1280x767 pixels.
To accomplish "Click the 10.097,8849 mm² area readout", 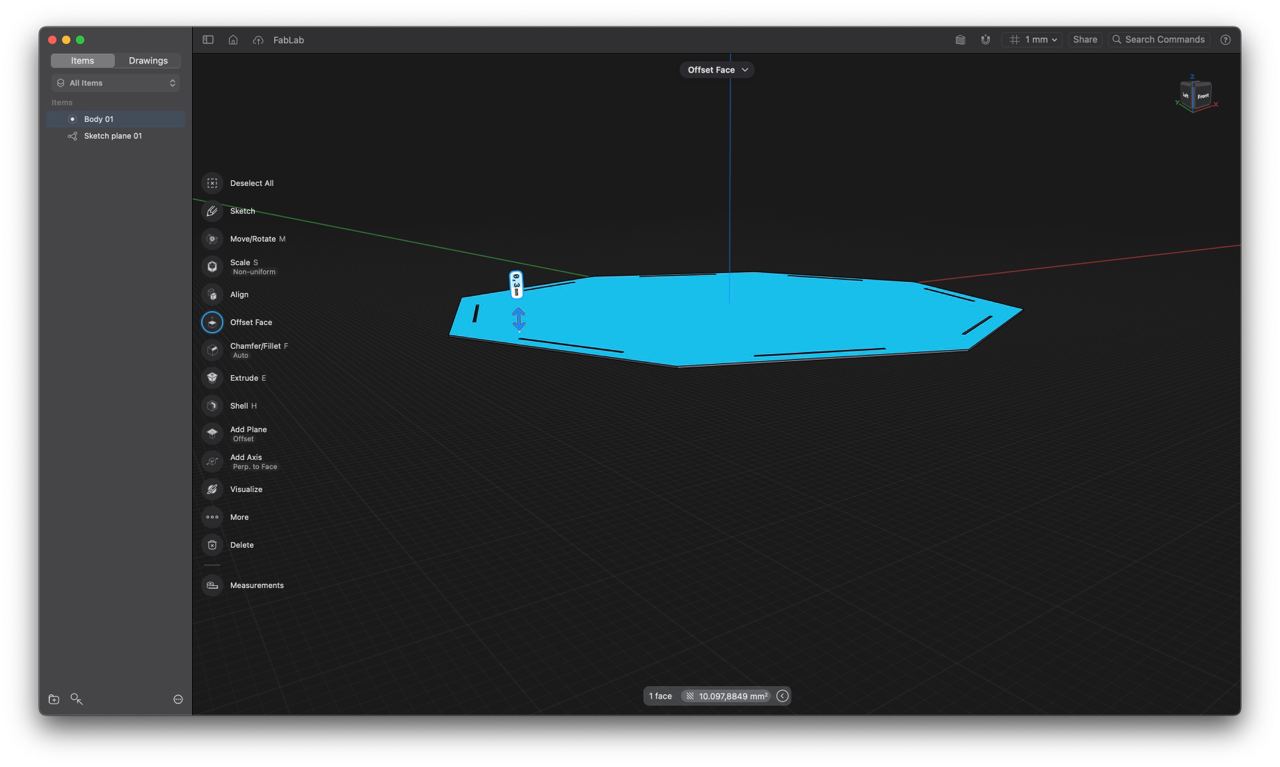I will coord(726,696).
